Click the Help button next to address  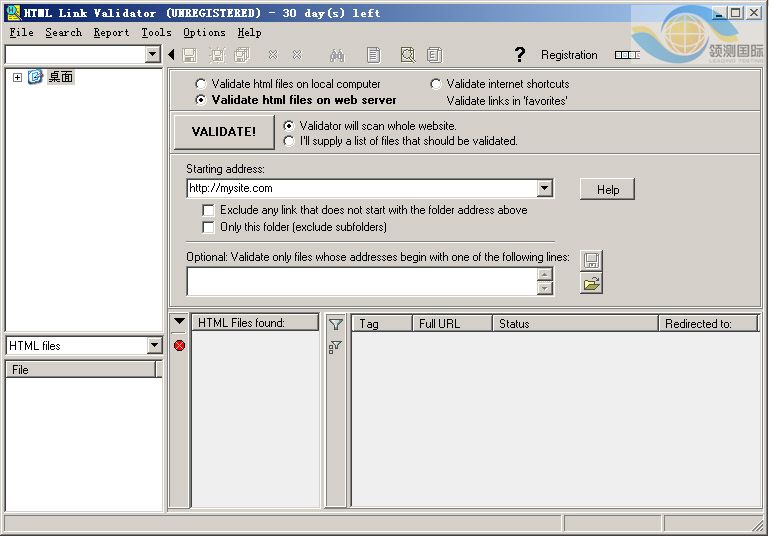click(x=607, y=189)
